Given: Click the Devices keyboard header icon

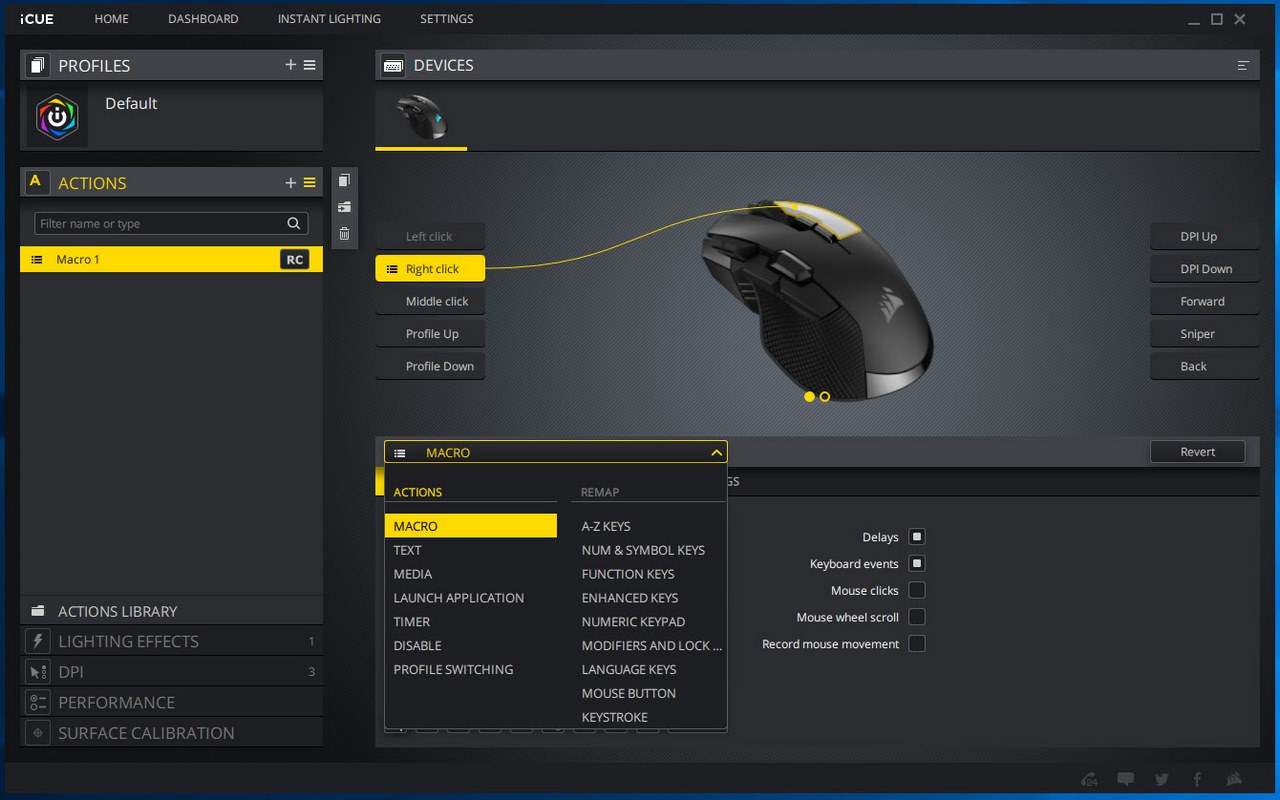Looking at the screenshot, I should 393,65.
